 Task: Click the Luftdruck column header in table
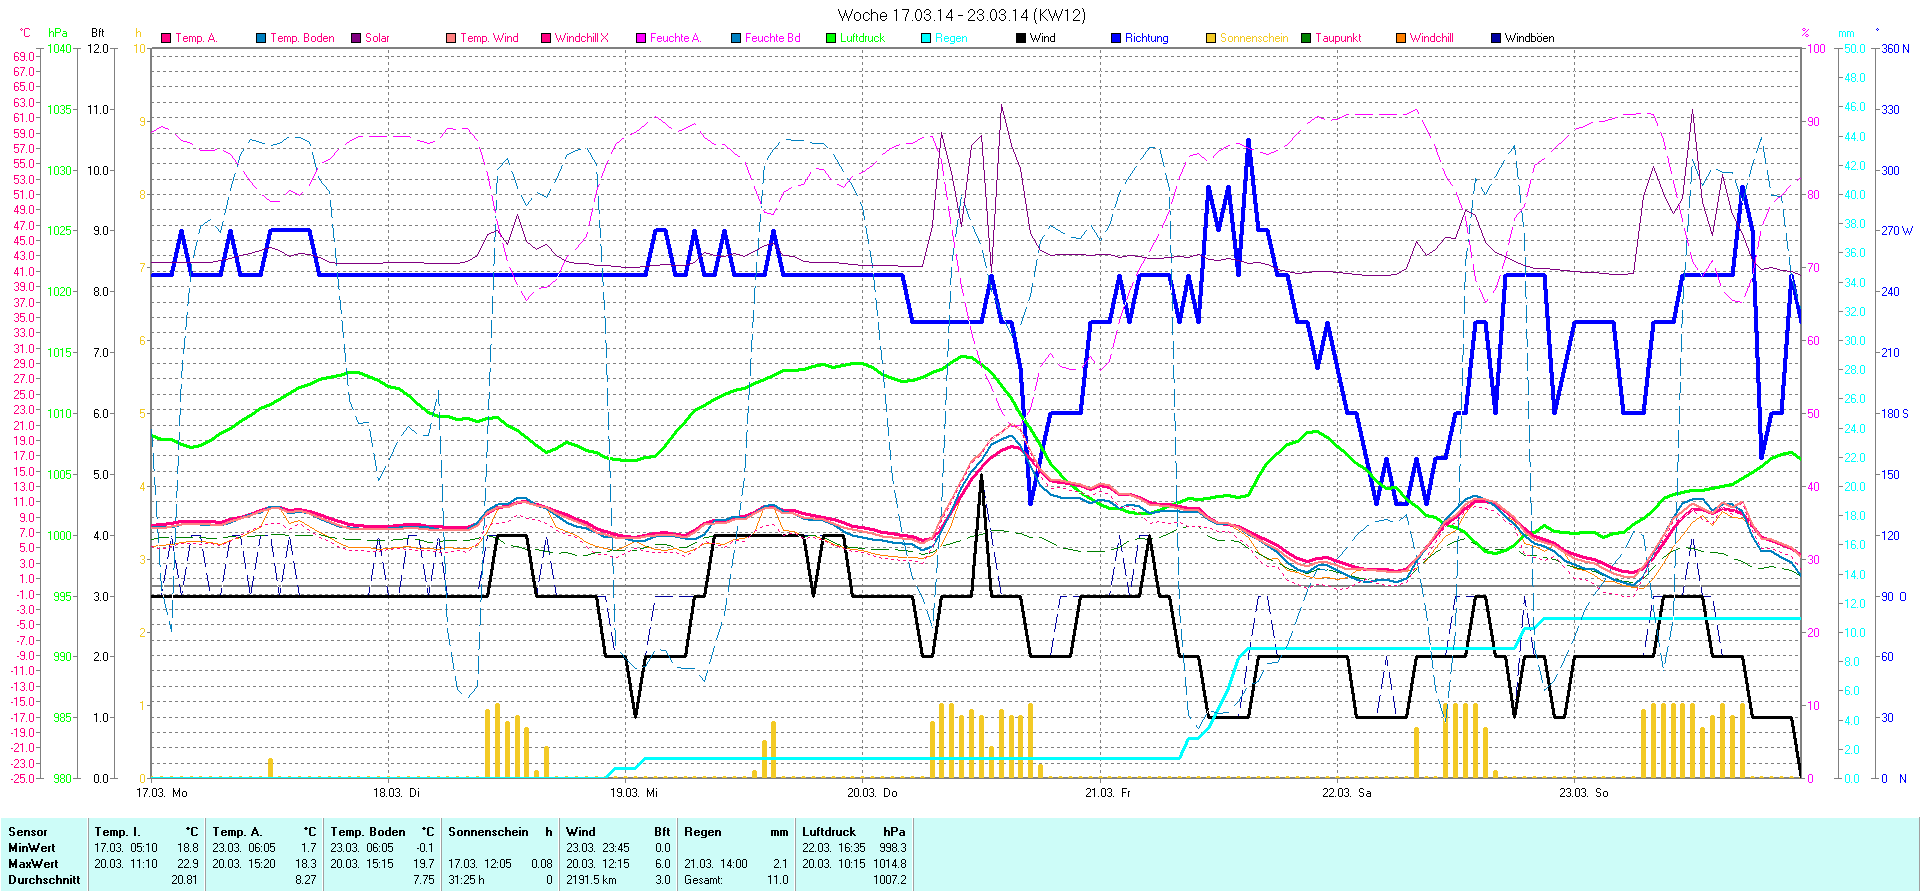point(829,832)
